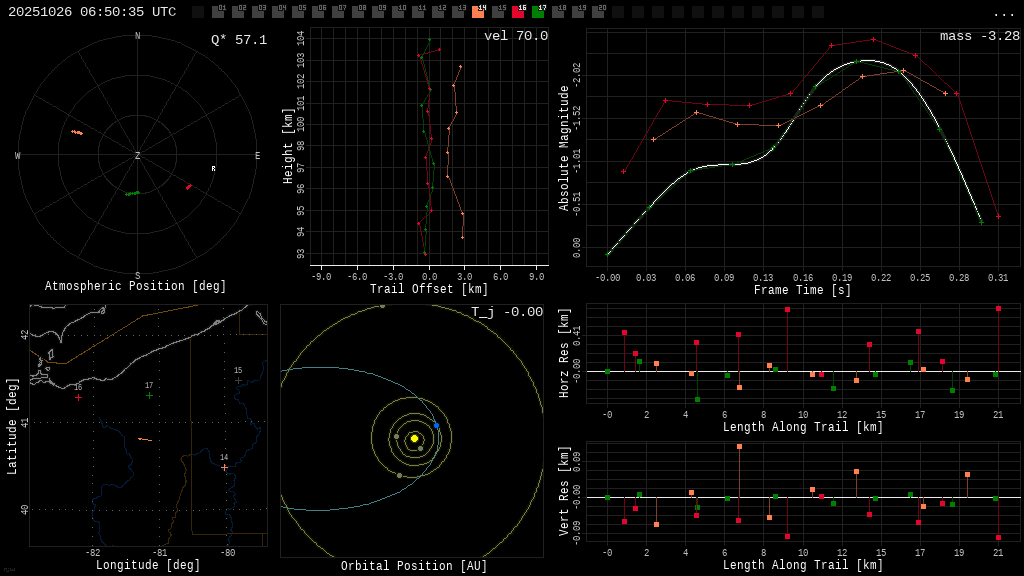Click the blue Earth marker on orbit

tap(436, 425)
